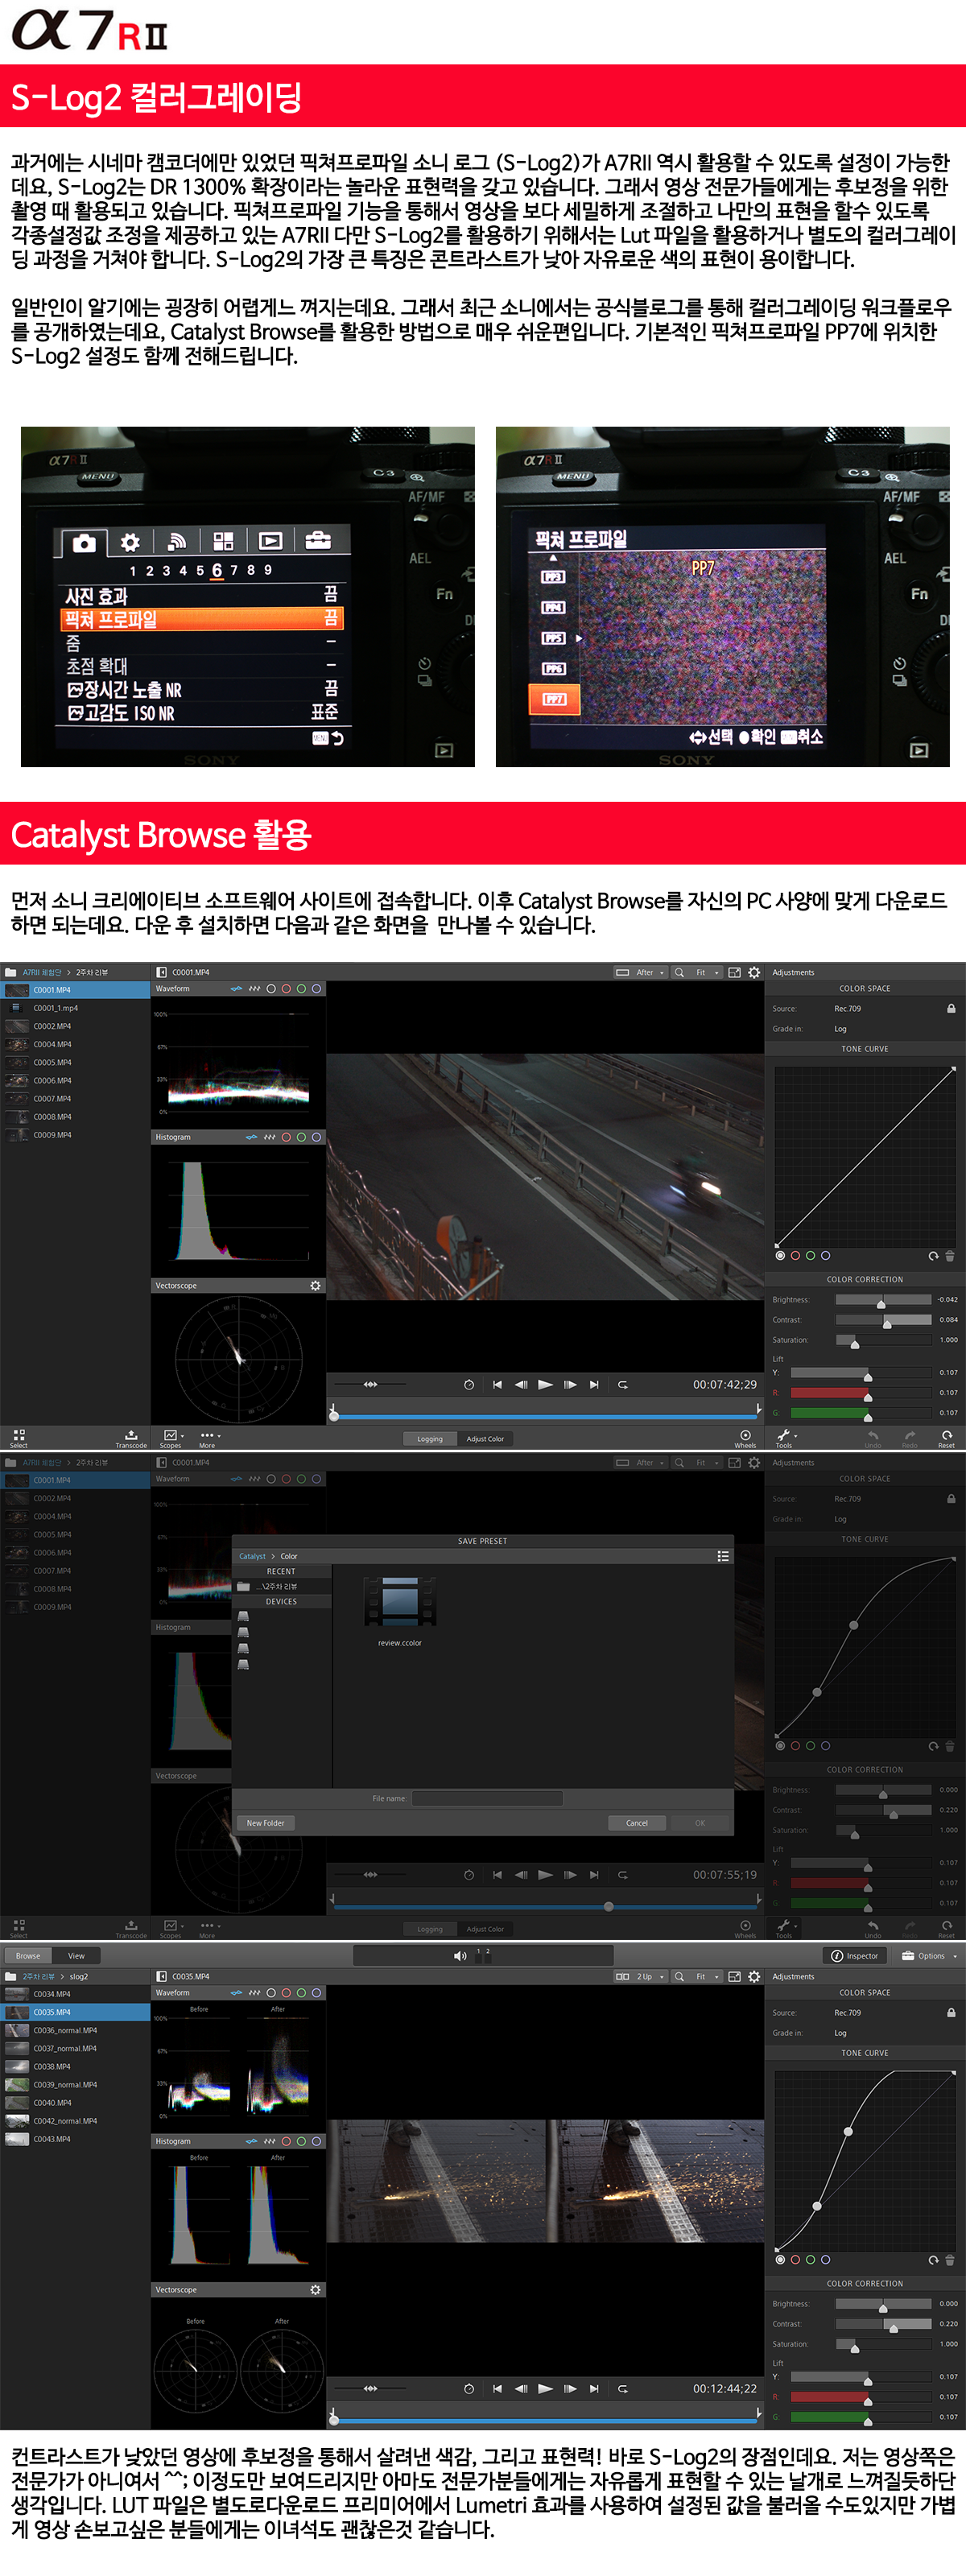Click Cancel in the Save Preset dialog

click(x=637, y=1822)
